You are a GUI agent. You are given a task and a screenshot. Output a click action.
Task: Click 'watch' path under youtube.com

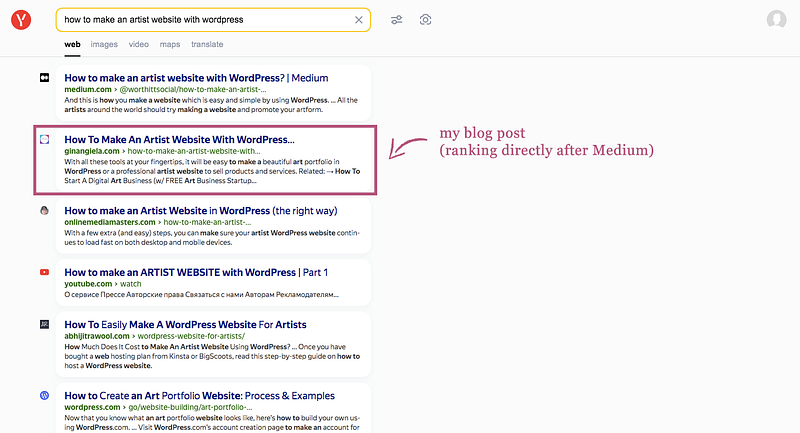pyautogui.click(x=131, y=284)
